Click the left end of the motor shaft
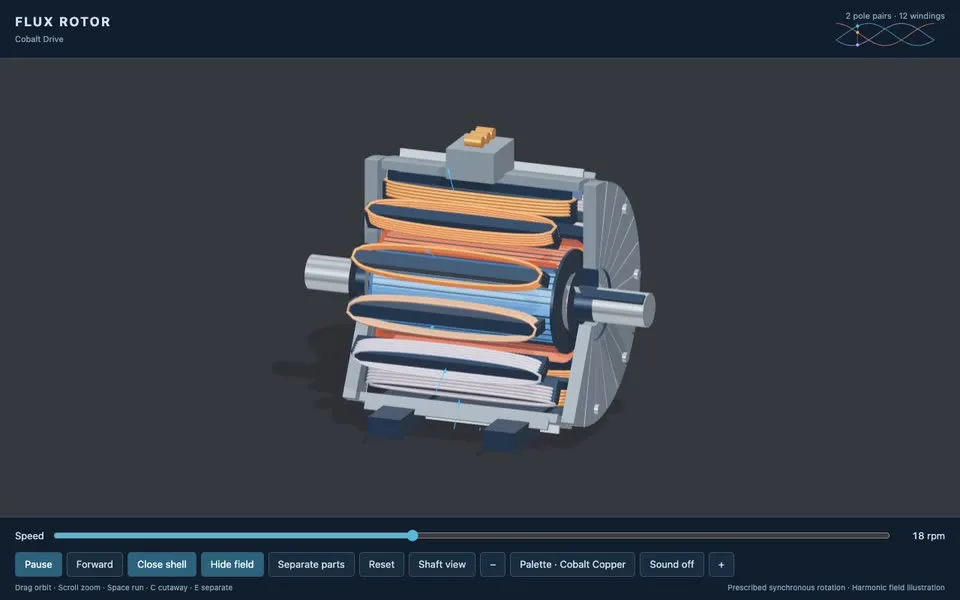The height and width of the screenshot is (600, 960). pos(328,273)
